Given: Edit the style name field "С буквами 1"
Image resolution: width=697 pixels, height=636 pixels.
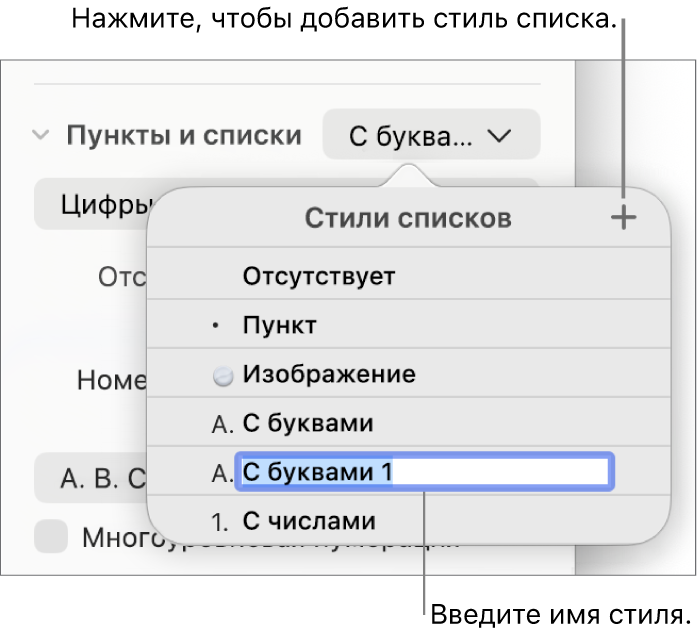Looking at the screenshot, I should (425, 472).
